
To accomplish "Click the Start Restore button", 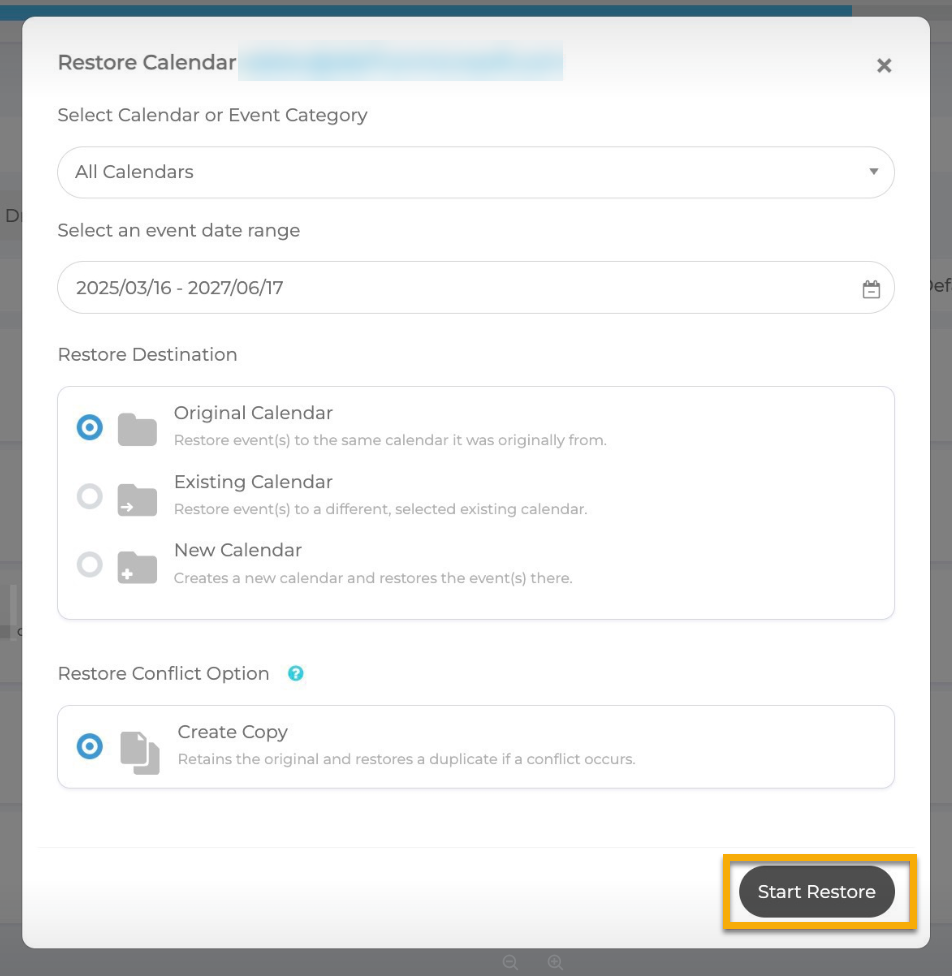I will [x=816, y=892].
